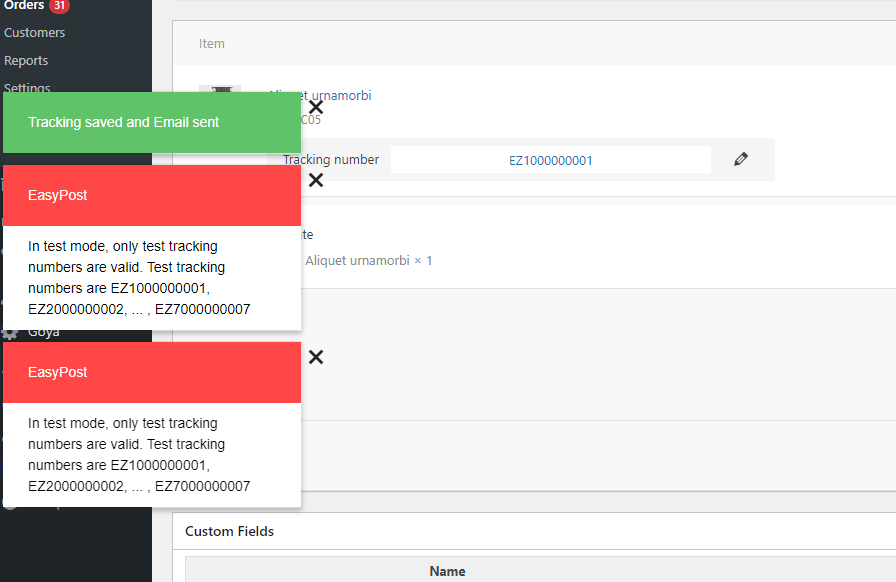Click the Item column header
This screenshot has height=582, width=896.
pos(211,43)
